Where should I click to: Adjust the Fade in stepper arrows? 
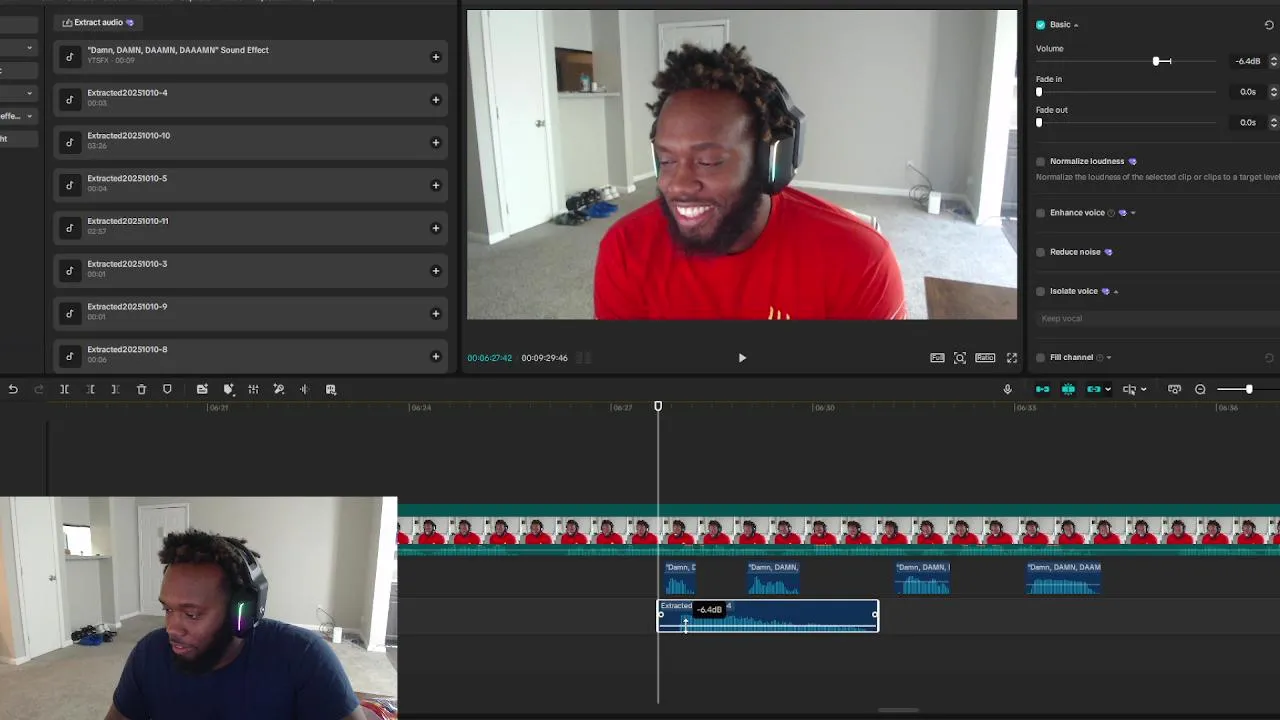(1273, 92)
